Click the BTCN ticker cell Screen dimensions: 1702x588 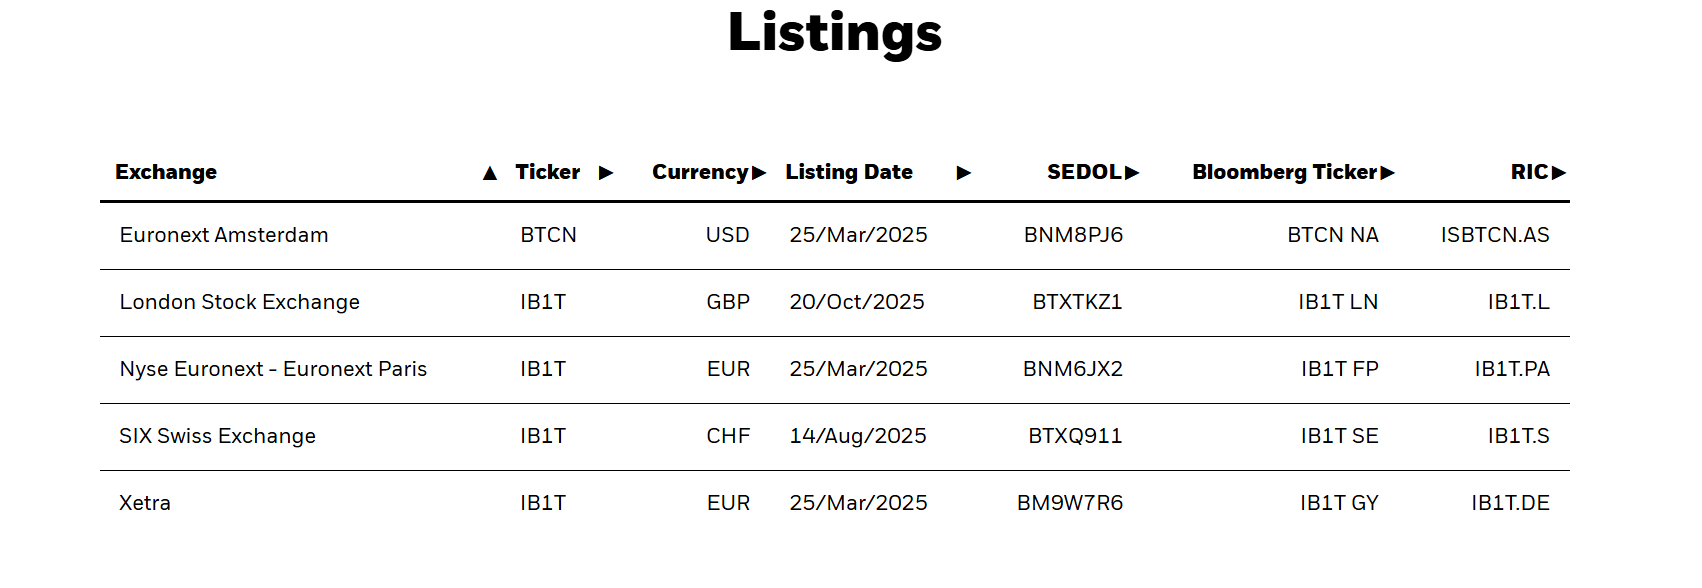[x=548, y=235]
